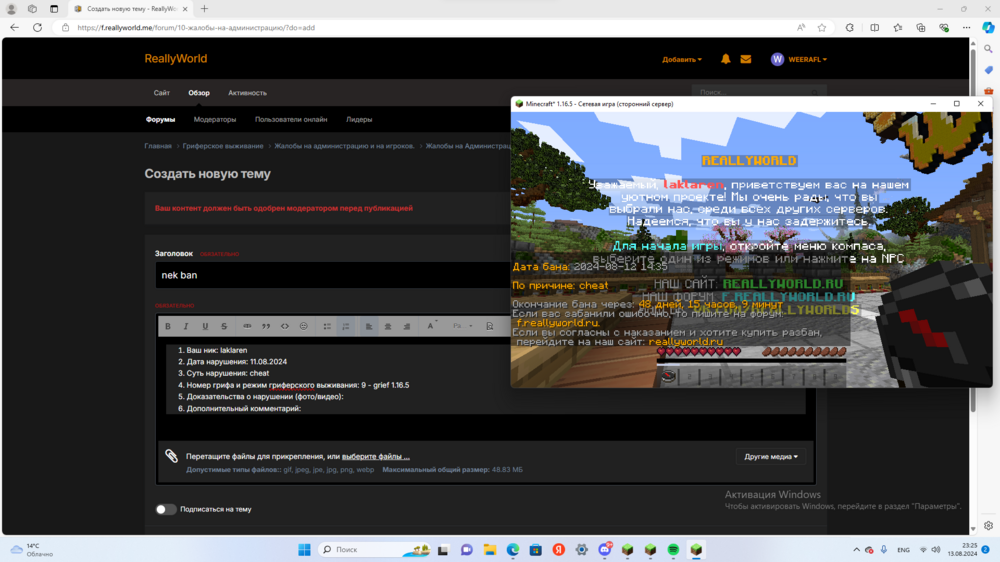Open Yandex browser from taskbar
1000x562 pixels.
[x=559, y=549]
